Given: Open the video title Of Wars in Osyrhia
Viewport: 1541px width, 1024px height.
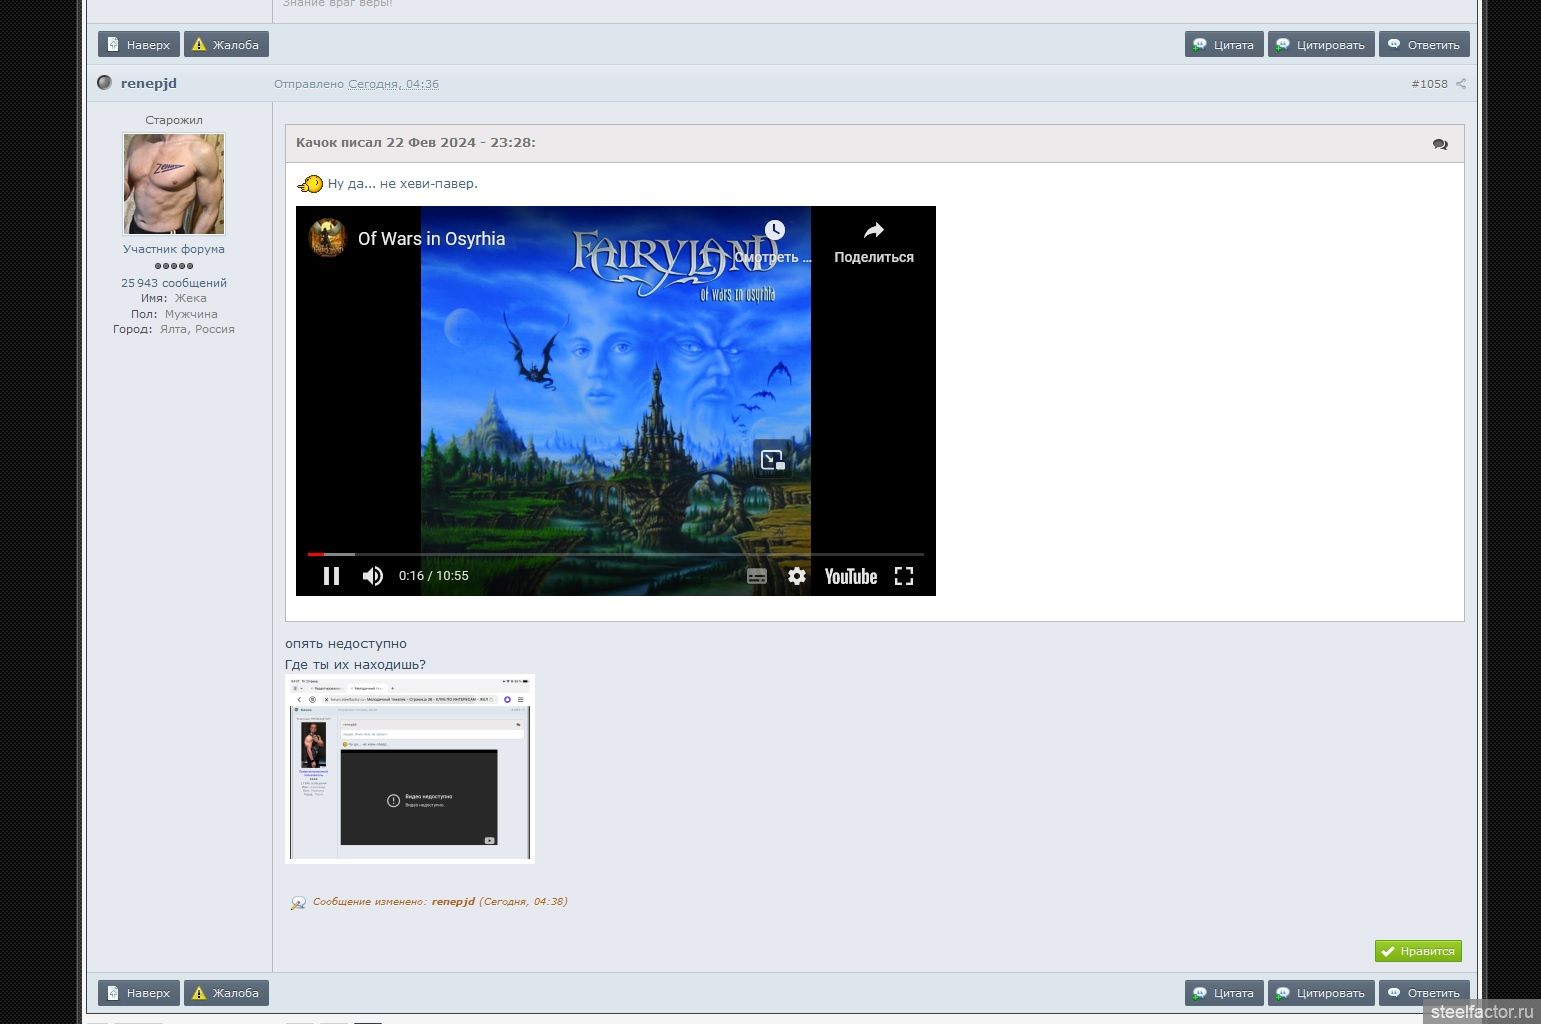Looking at the screenshot, I should pyautogui.click(x=432, y=239).
